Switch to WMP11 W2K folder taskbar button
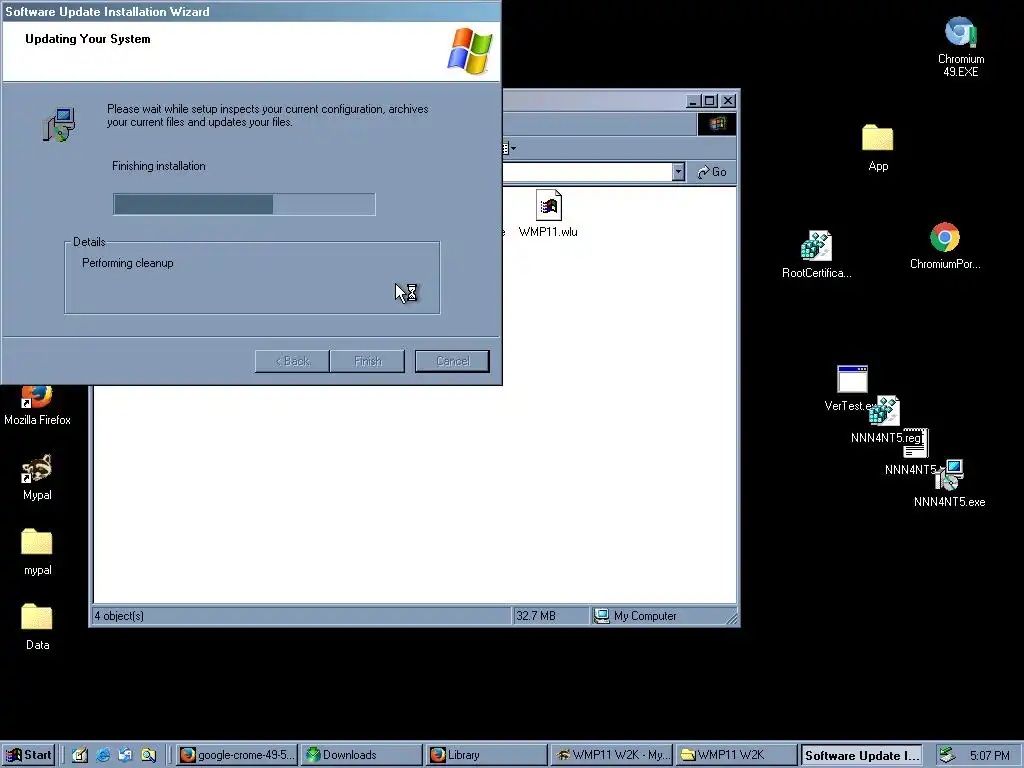Screen dimensions: 1024x768 (x=736, y=755)
